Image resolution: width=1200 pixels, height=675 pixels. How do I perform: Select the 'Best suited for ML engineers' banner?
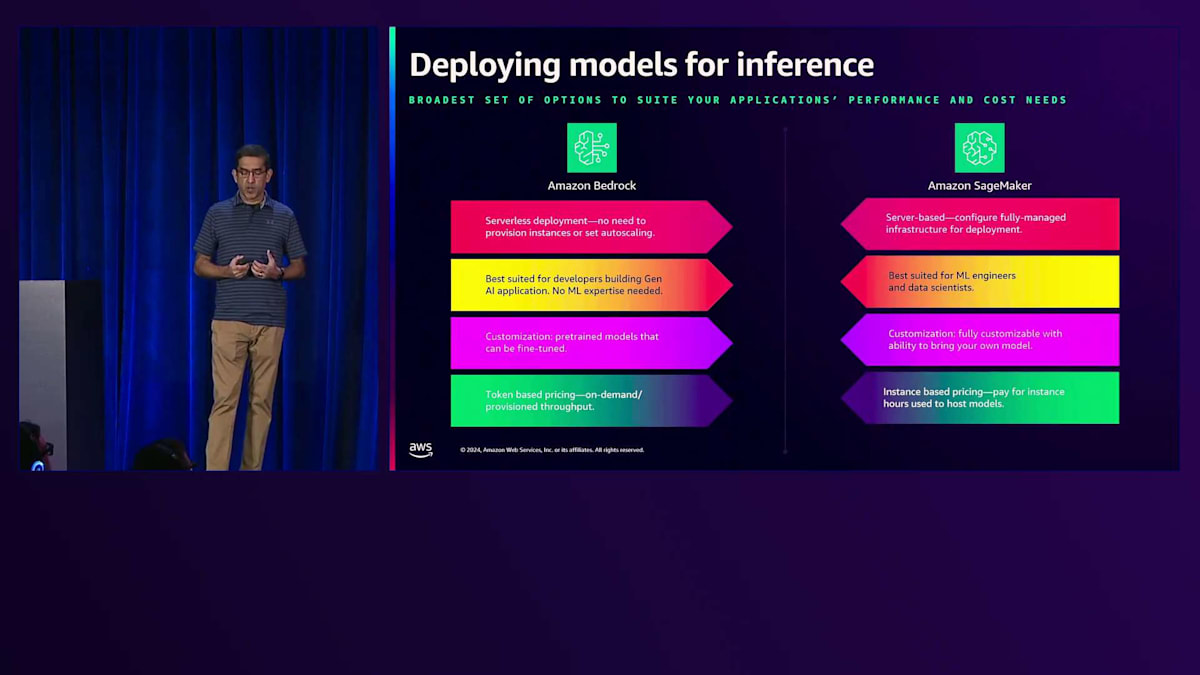[980, 281]
